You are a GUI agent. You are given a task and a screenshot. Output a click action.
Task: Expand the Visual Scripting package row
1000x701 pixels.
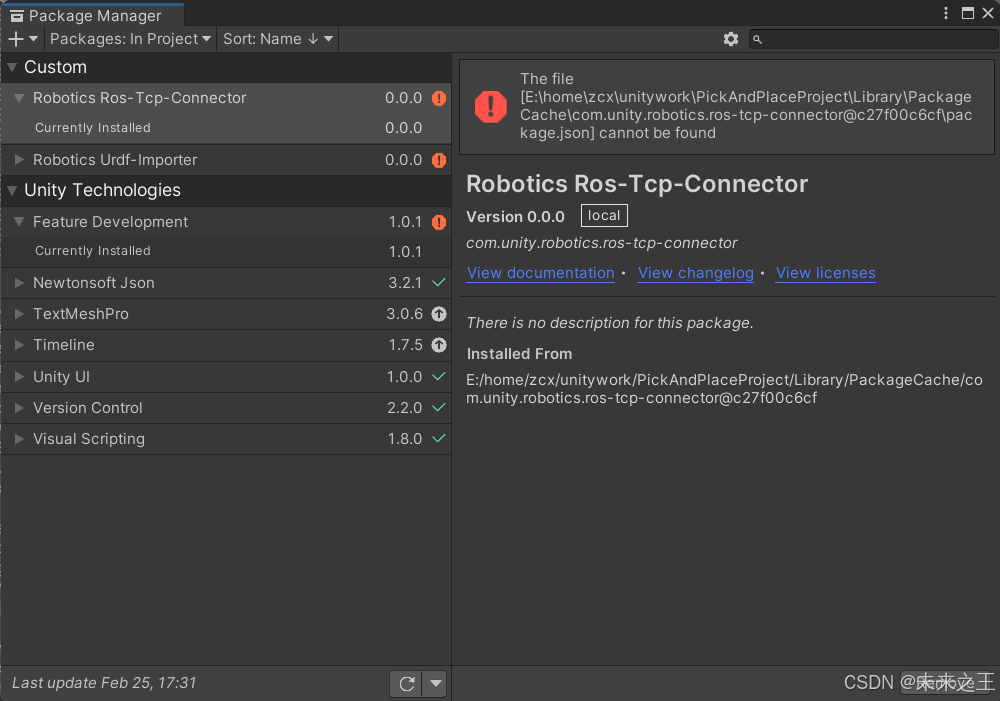(x=19, y=439)
